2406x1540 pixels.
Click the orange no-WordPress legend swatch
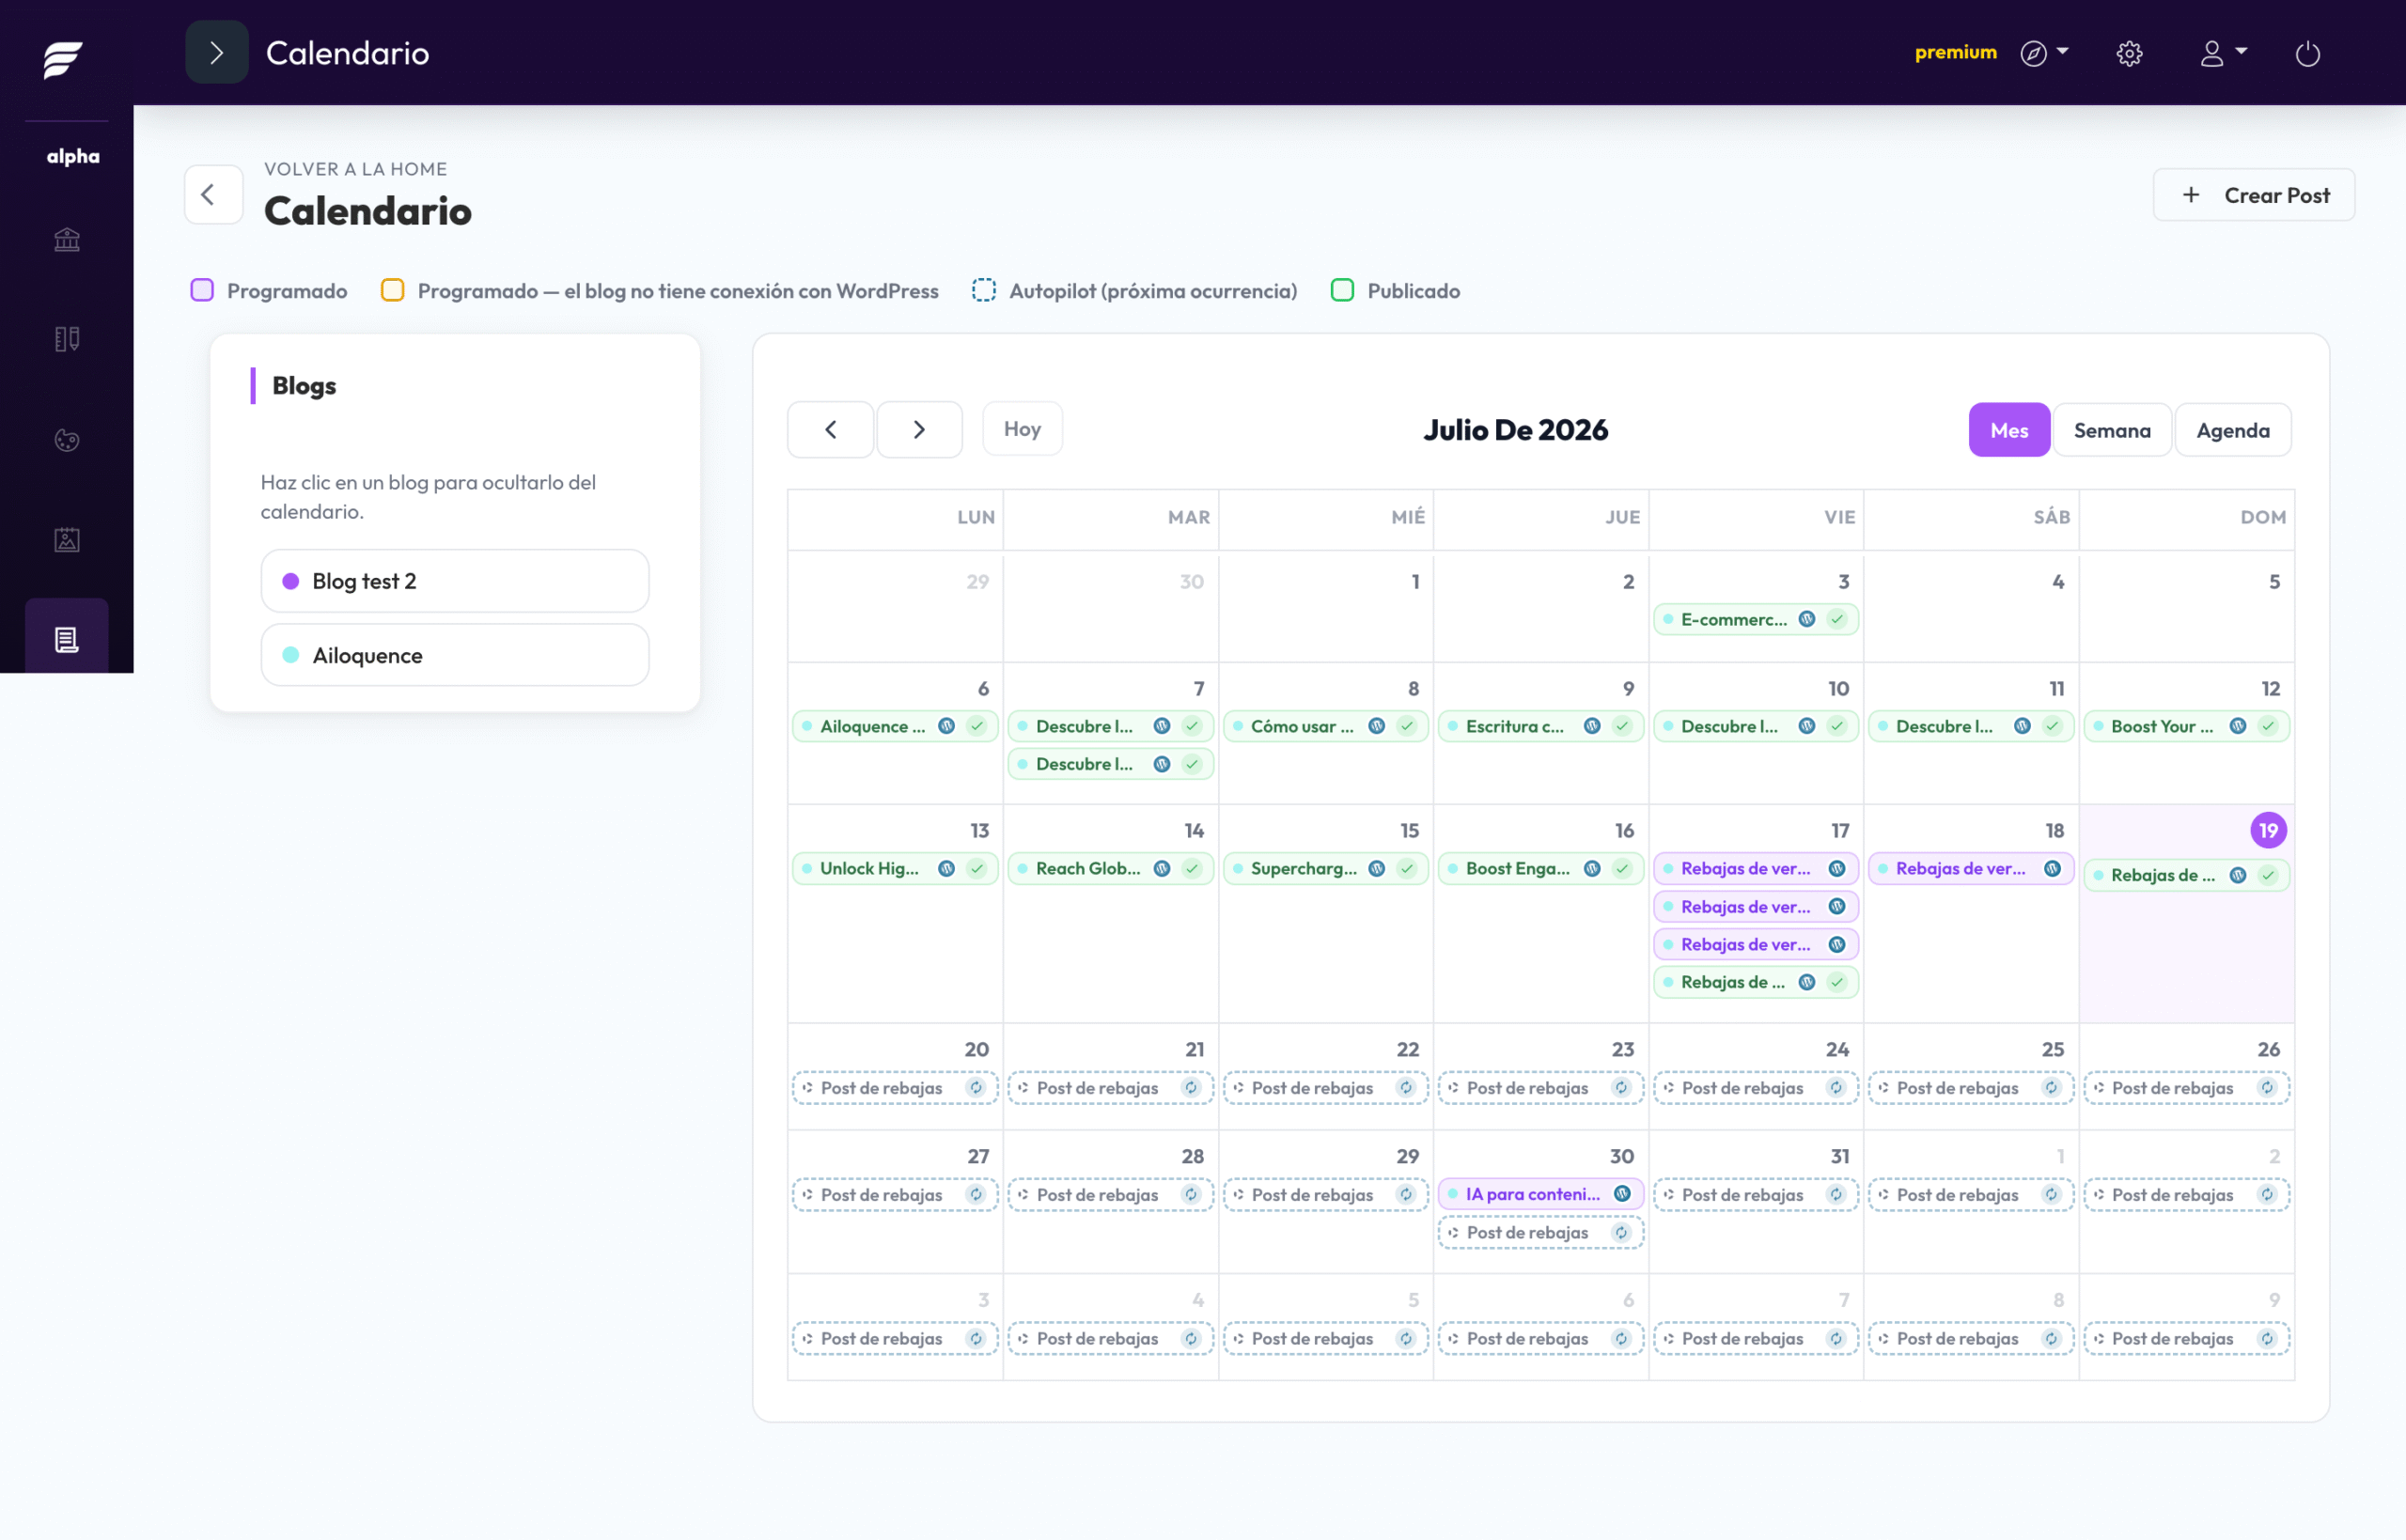(x=393, y=290)
